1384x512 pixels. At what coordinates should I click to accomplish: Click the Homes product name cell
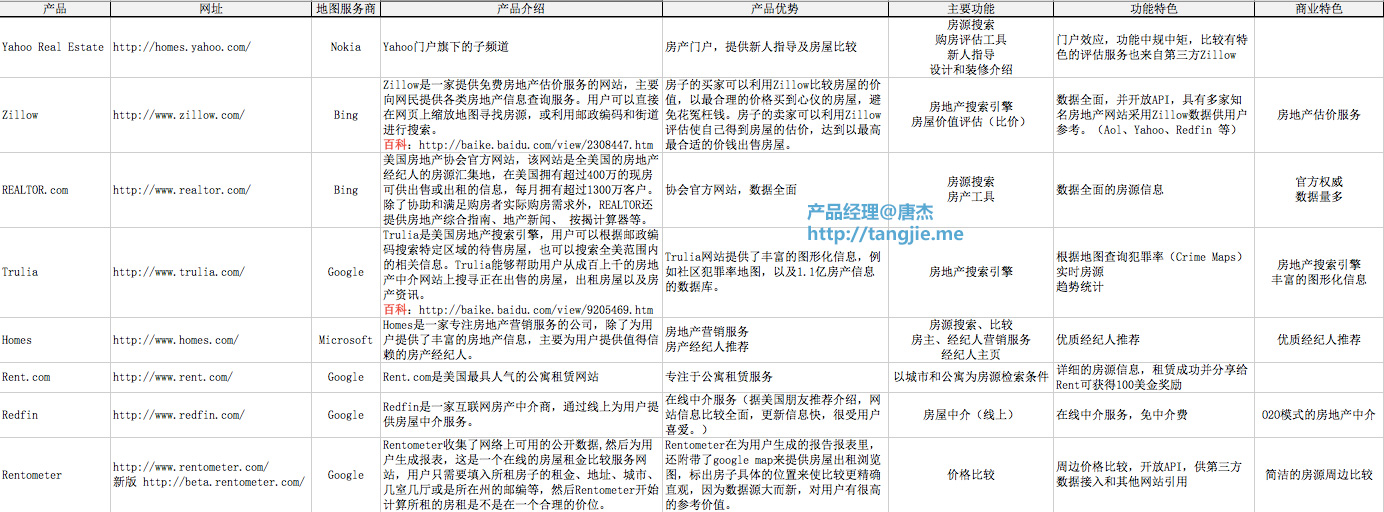point(55,340)
